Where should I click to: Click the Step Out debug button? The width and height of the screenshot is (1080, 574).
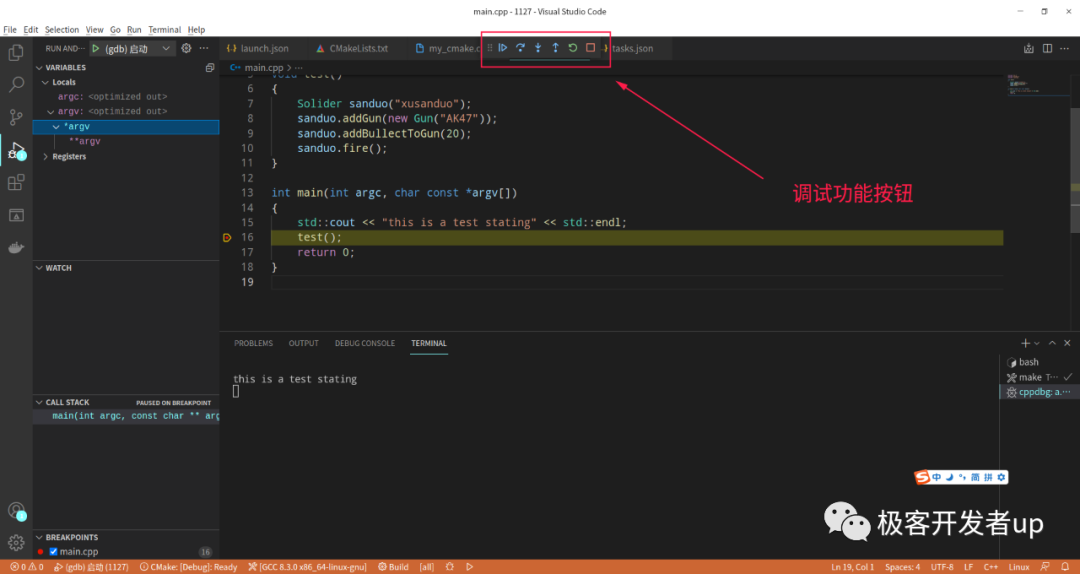(x=555, y=48)
